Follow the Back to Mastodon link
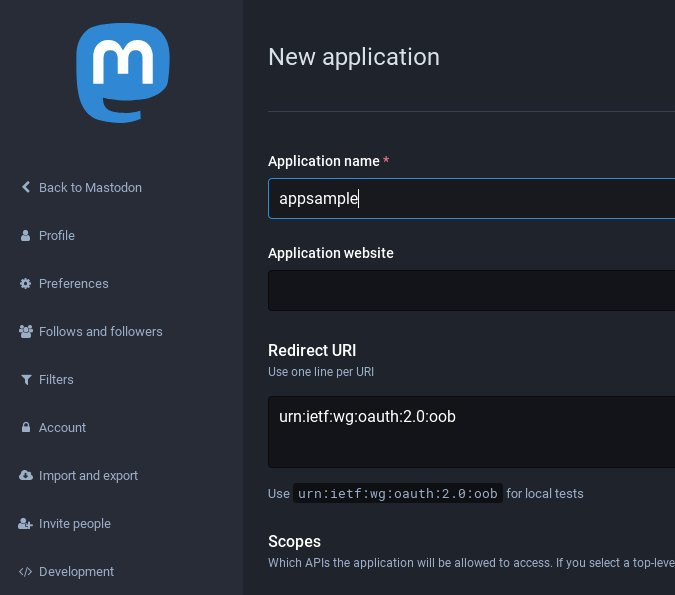Screen dimensions: 675x595 click(90, 188)
